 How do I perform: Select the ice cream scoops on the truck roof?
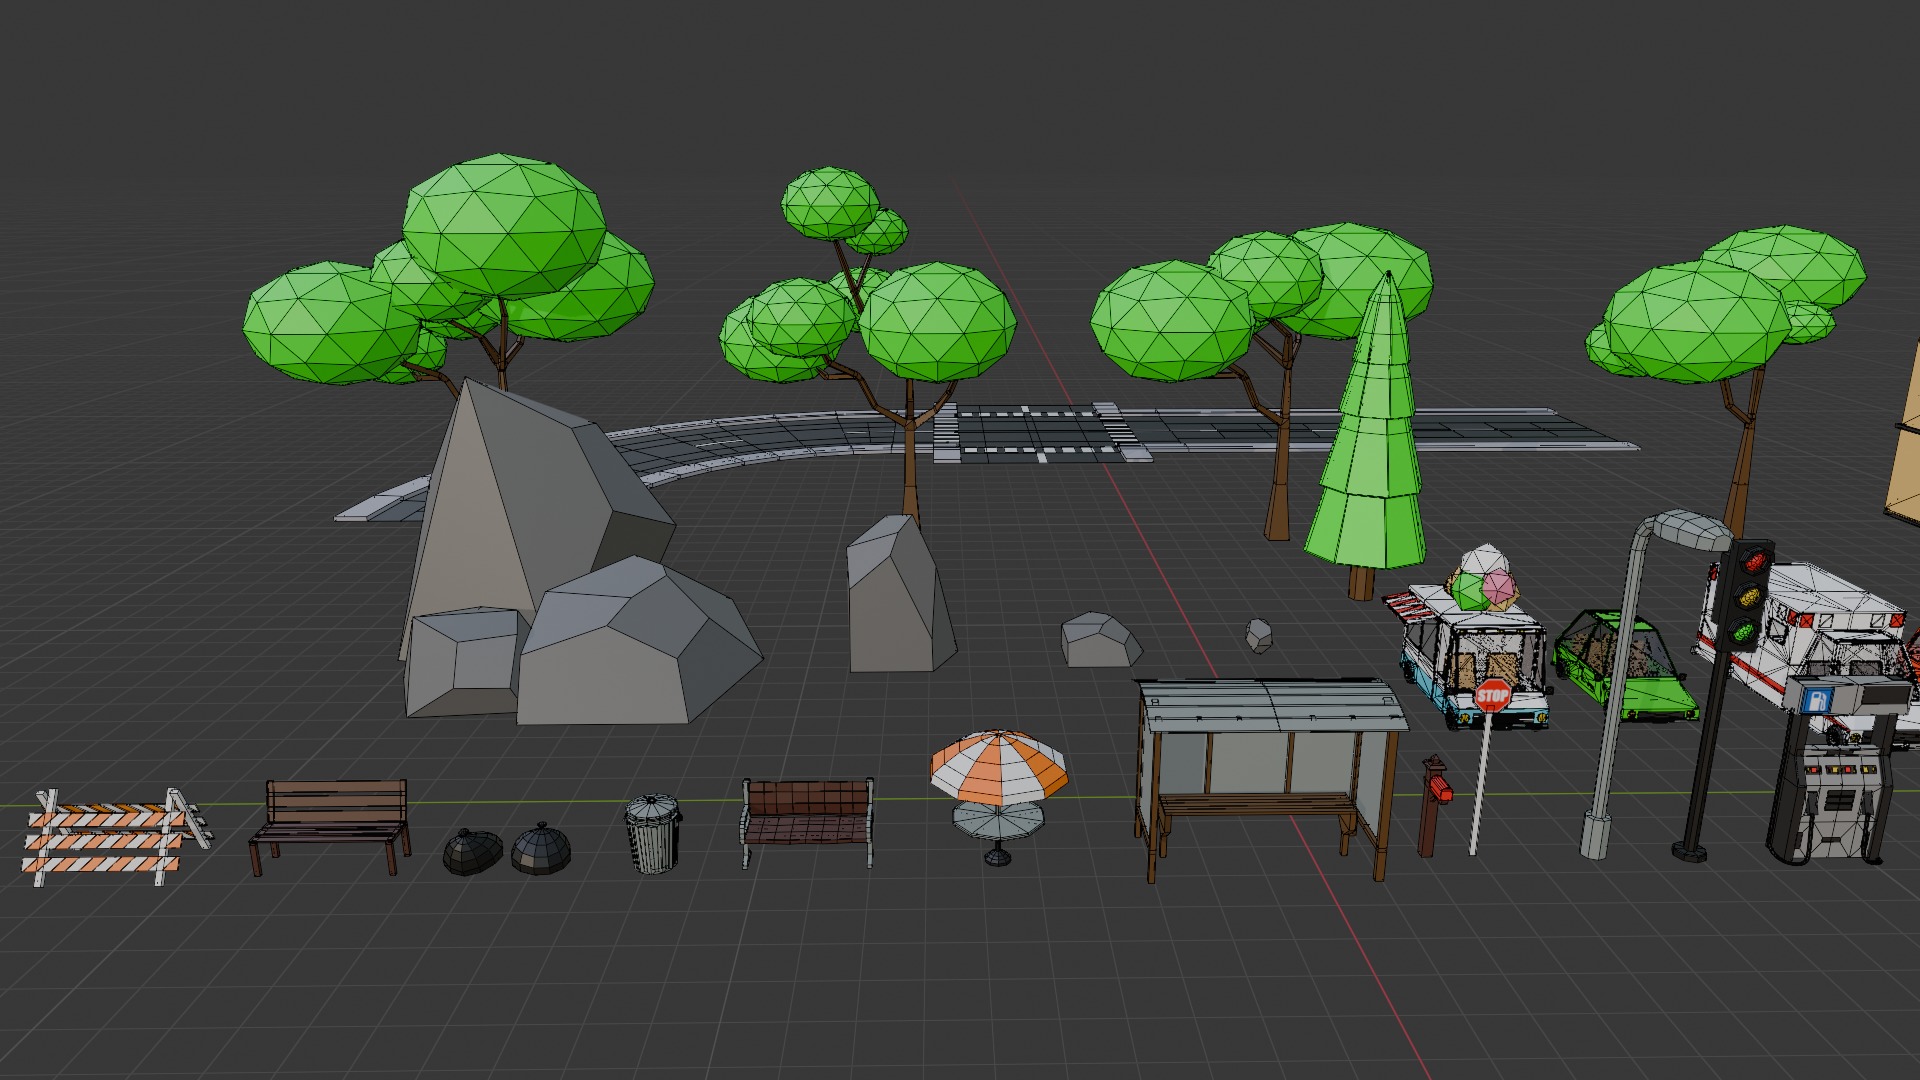[x=1485, y=580]
